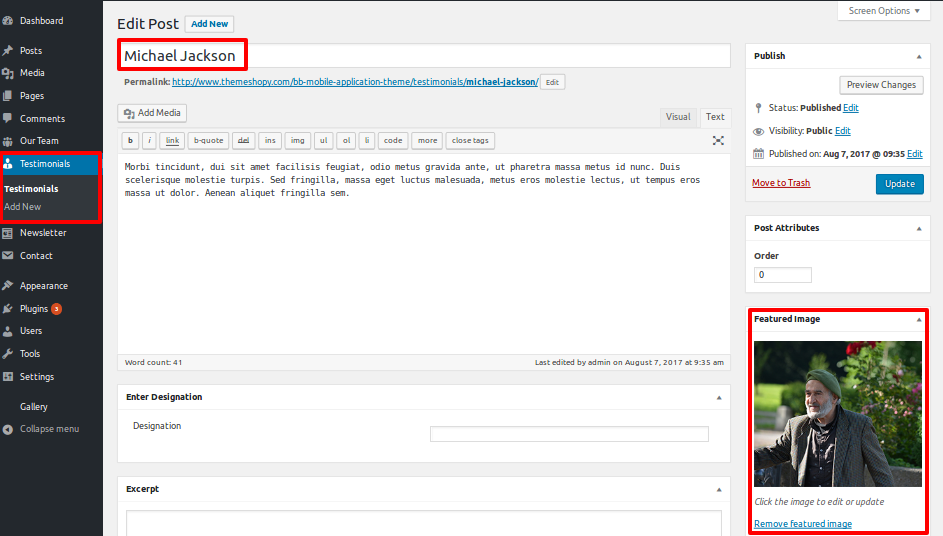The width and height of the screenshot is (943, 536).
Task: Switch to the Text editor tab
Action: pyautogui.click(x=715, y=117)
